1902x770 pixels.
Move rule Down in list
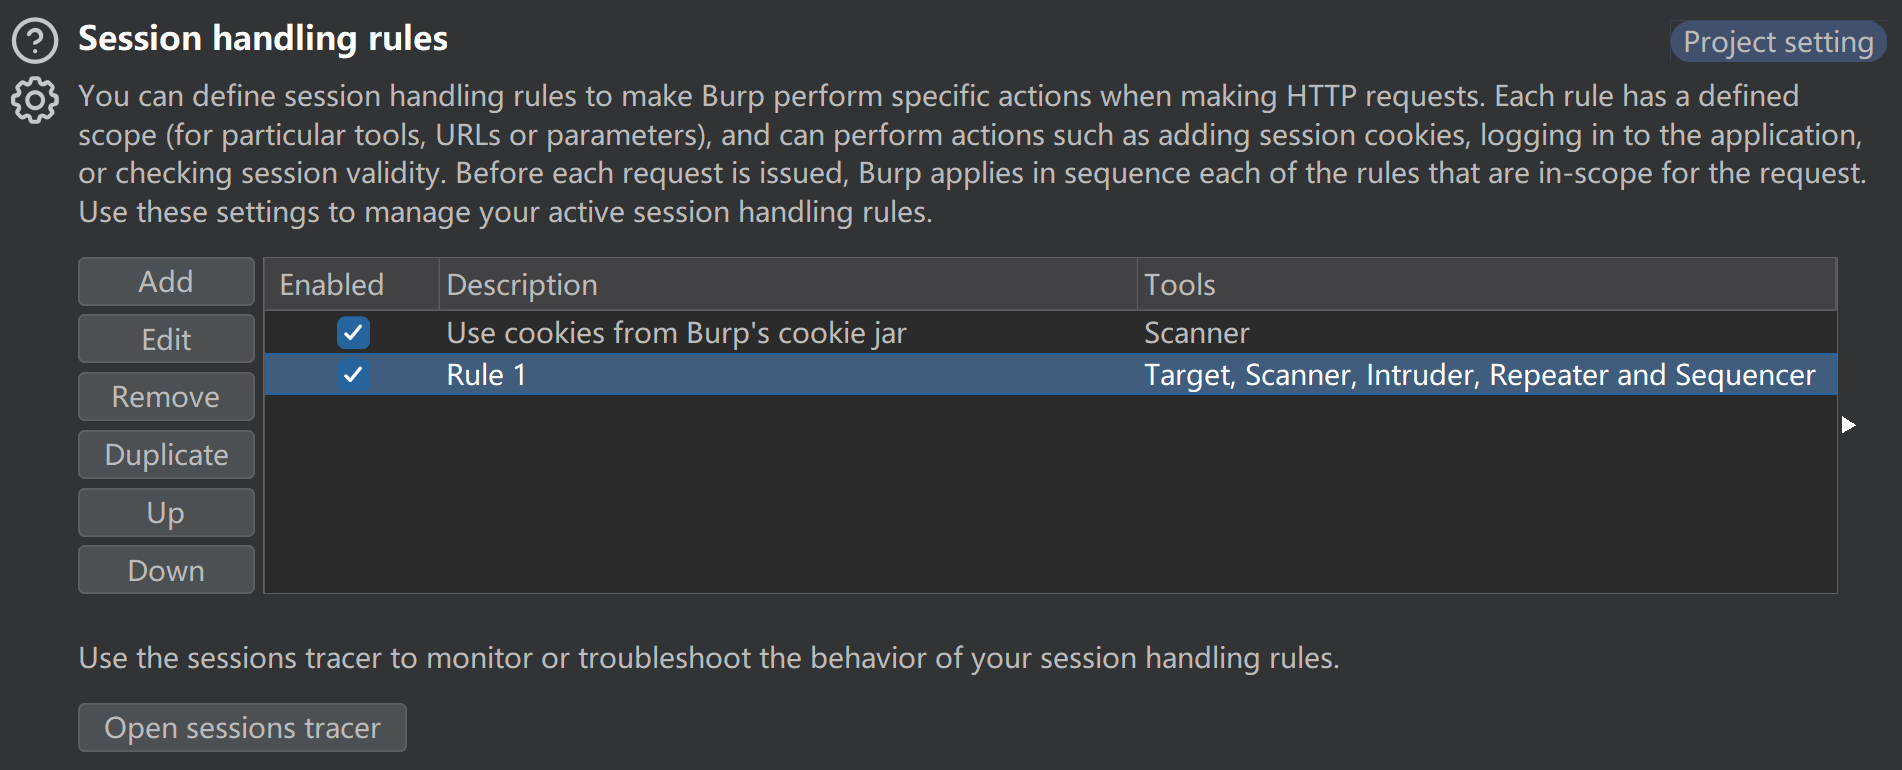tap(166, 570)
